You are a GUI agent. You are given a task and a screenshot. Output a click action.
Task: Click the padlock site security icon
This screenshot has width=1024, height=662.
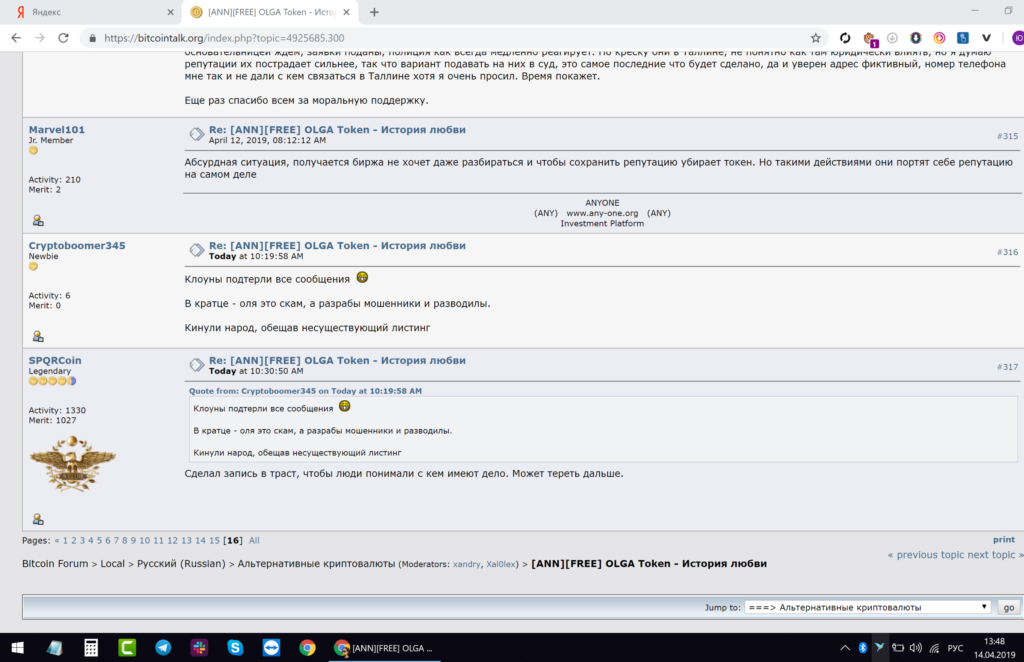[93, 38]
